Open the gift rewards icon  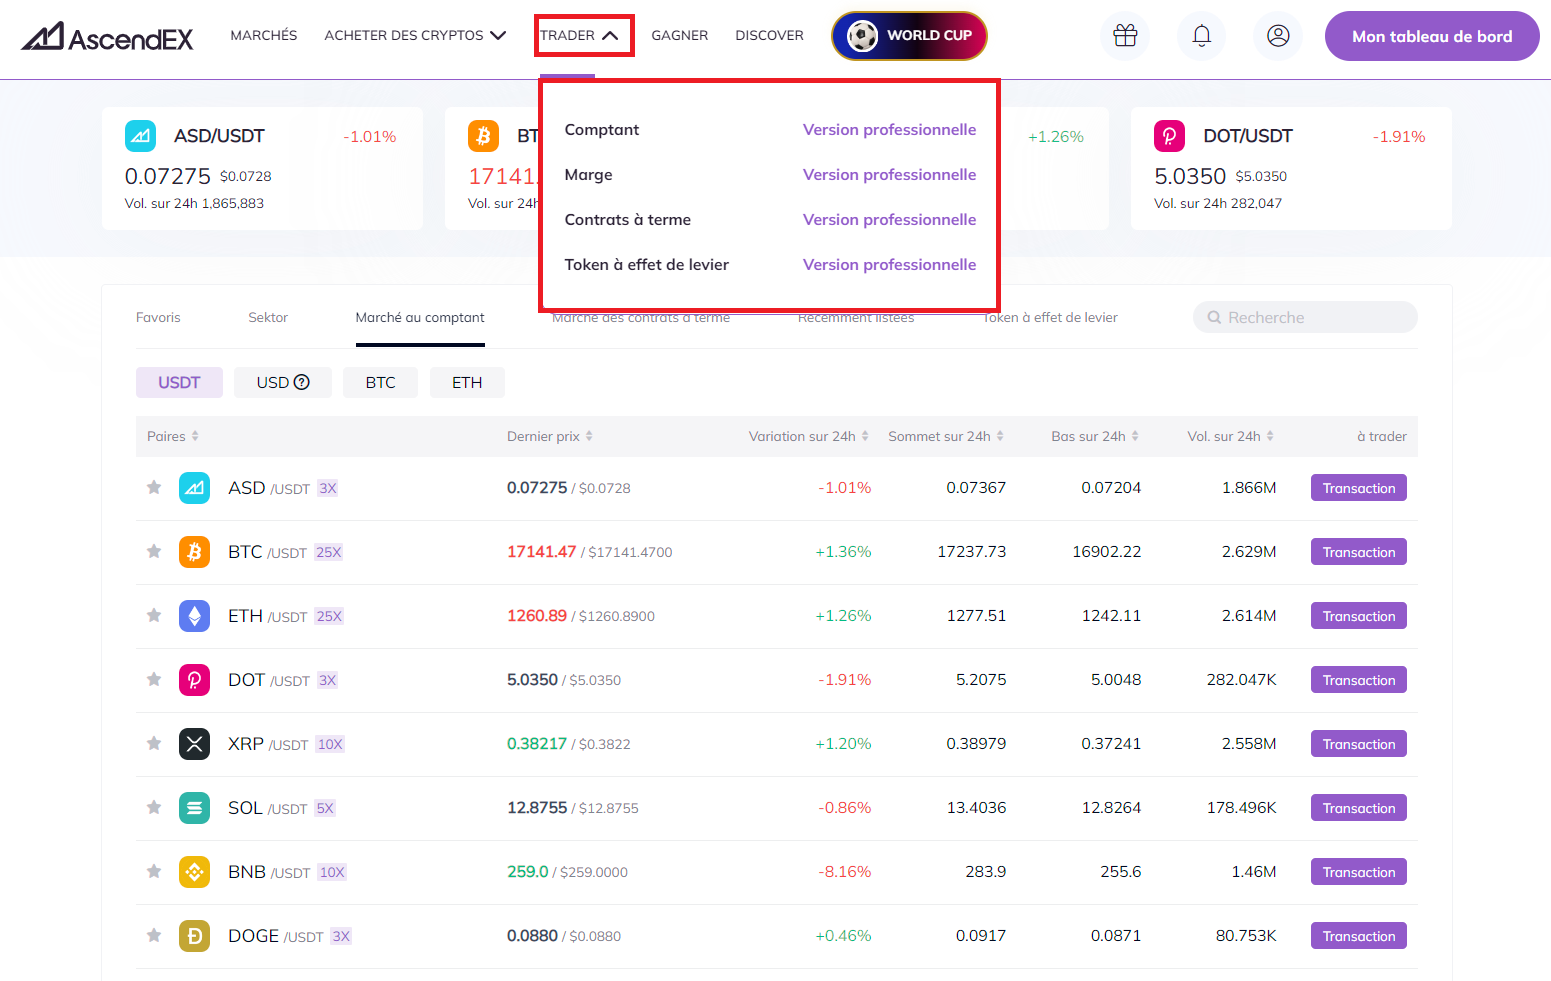[x=1125, y=36]
